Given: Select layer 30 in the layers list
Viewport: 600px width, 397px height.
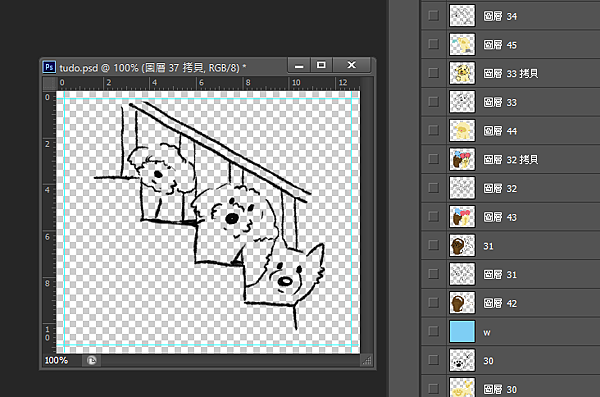Looking at the screenshot, I should [x=510, y=360].
